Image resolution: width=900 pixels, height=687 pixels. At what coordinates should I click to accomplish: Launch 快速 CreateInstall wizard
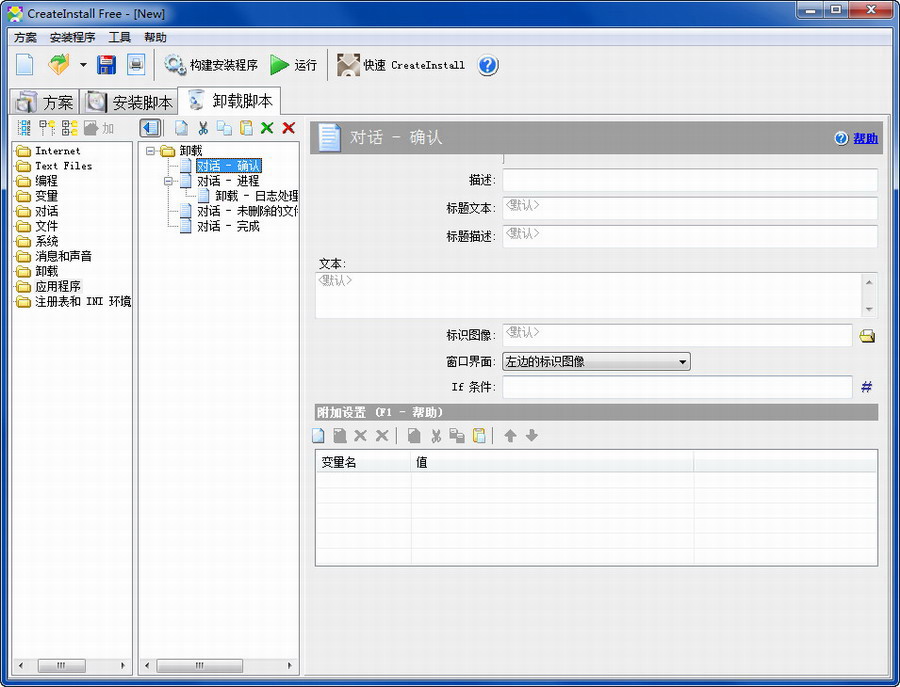(x=401, y=65)
